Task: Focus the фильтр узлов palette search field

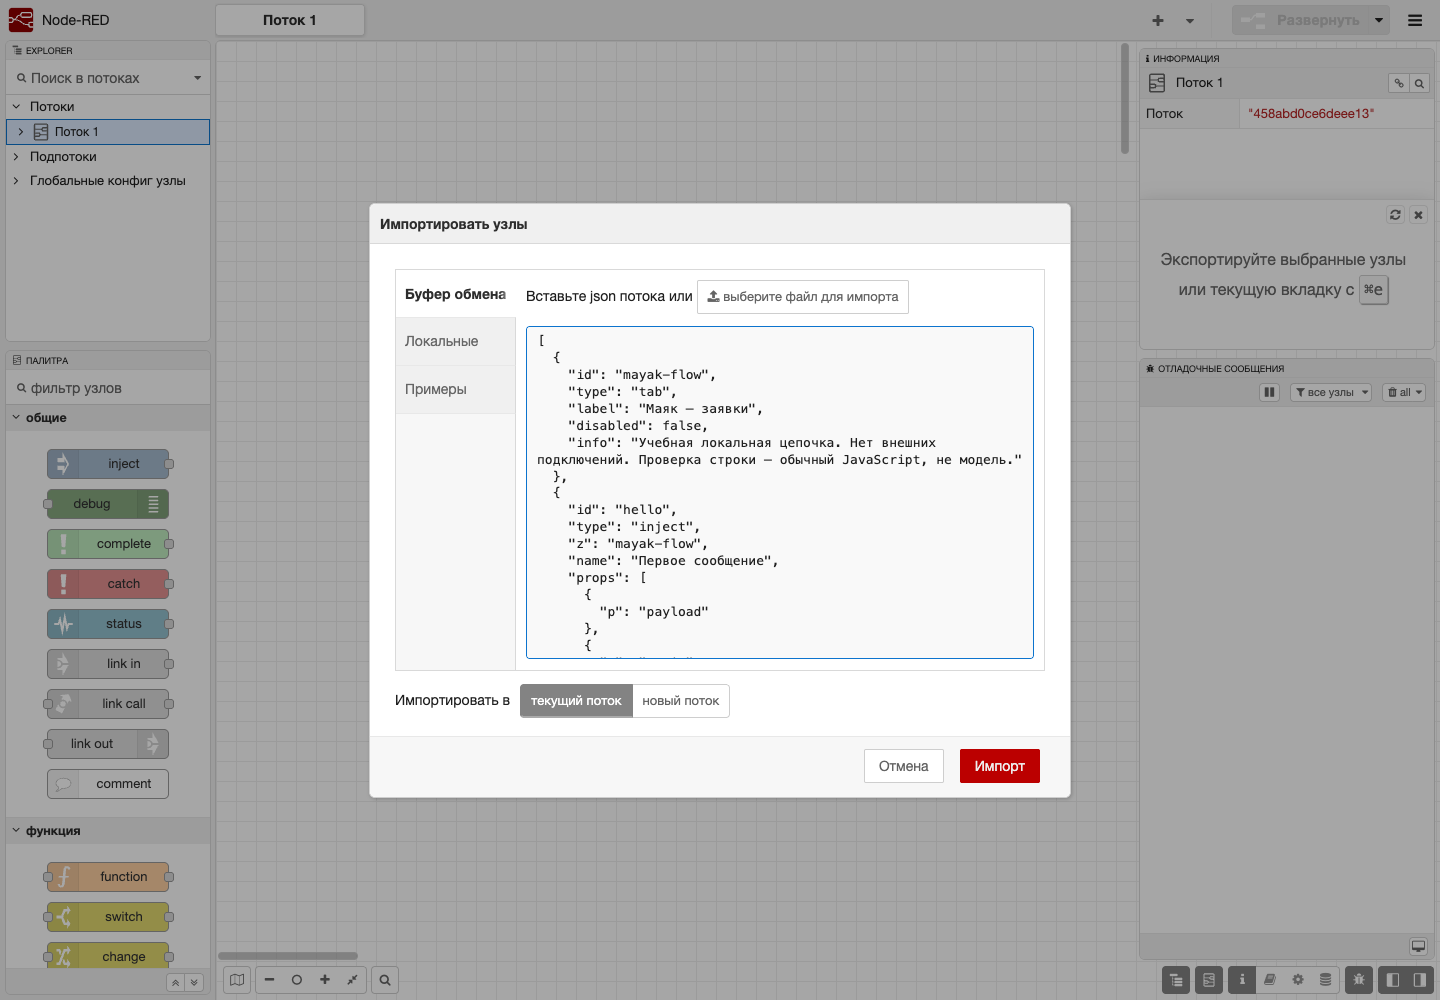Action: click(x=108, y=388)
